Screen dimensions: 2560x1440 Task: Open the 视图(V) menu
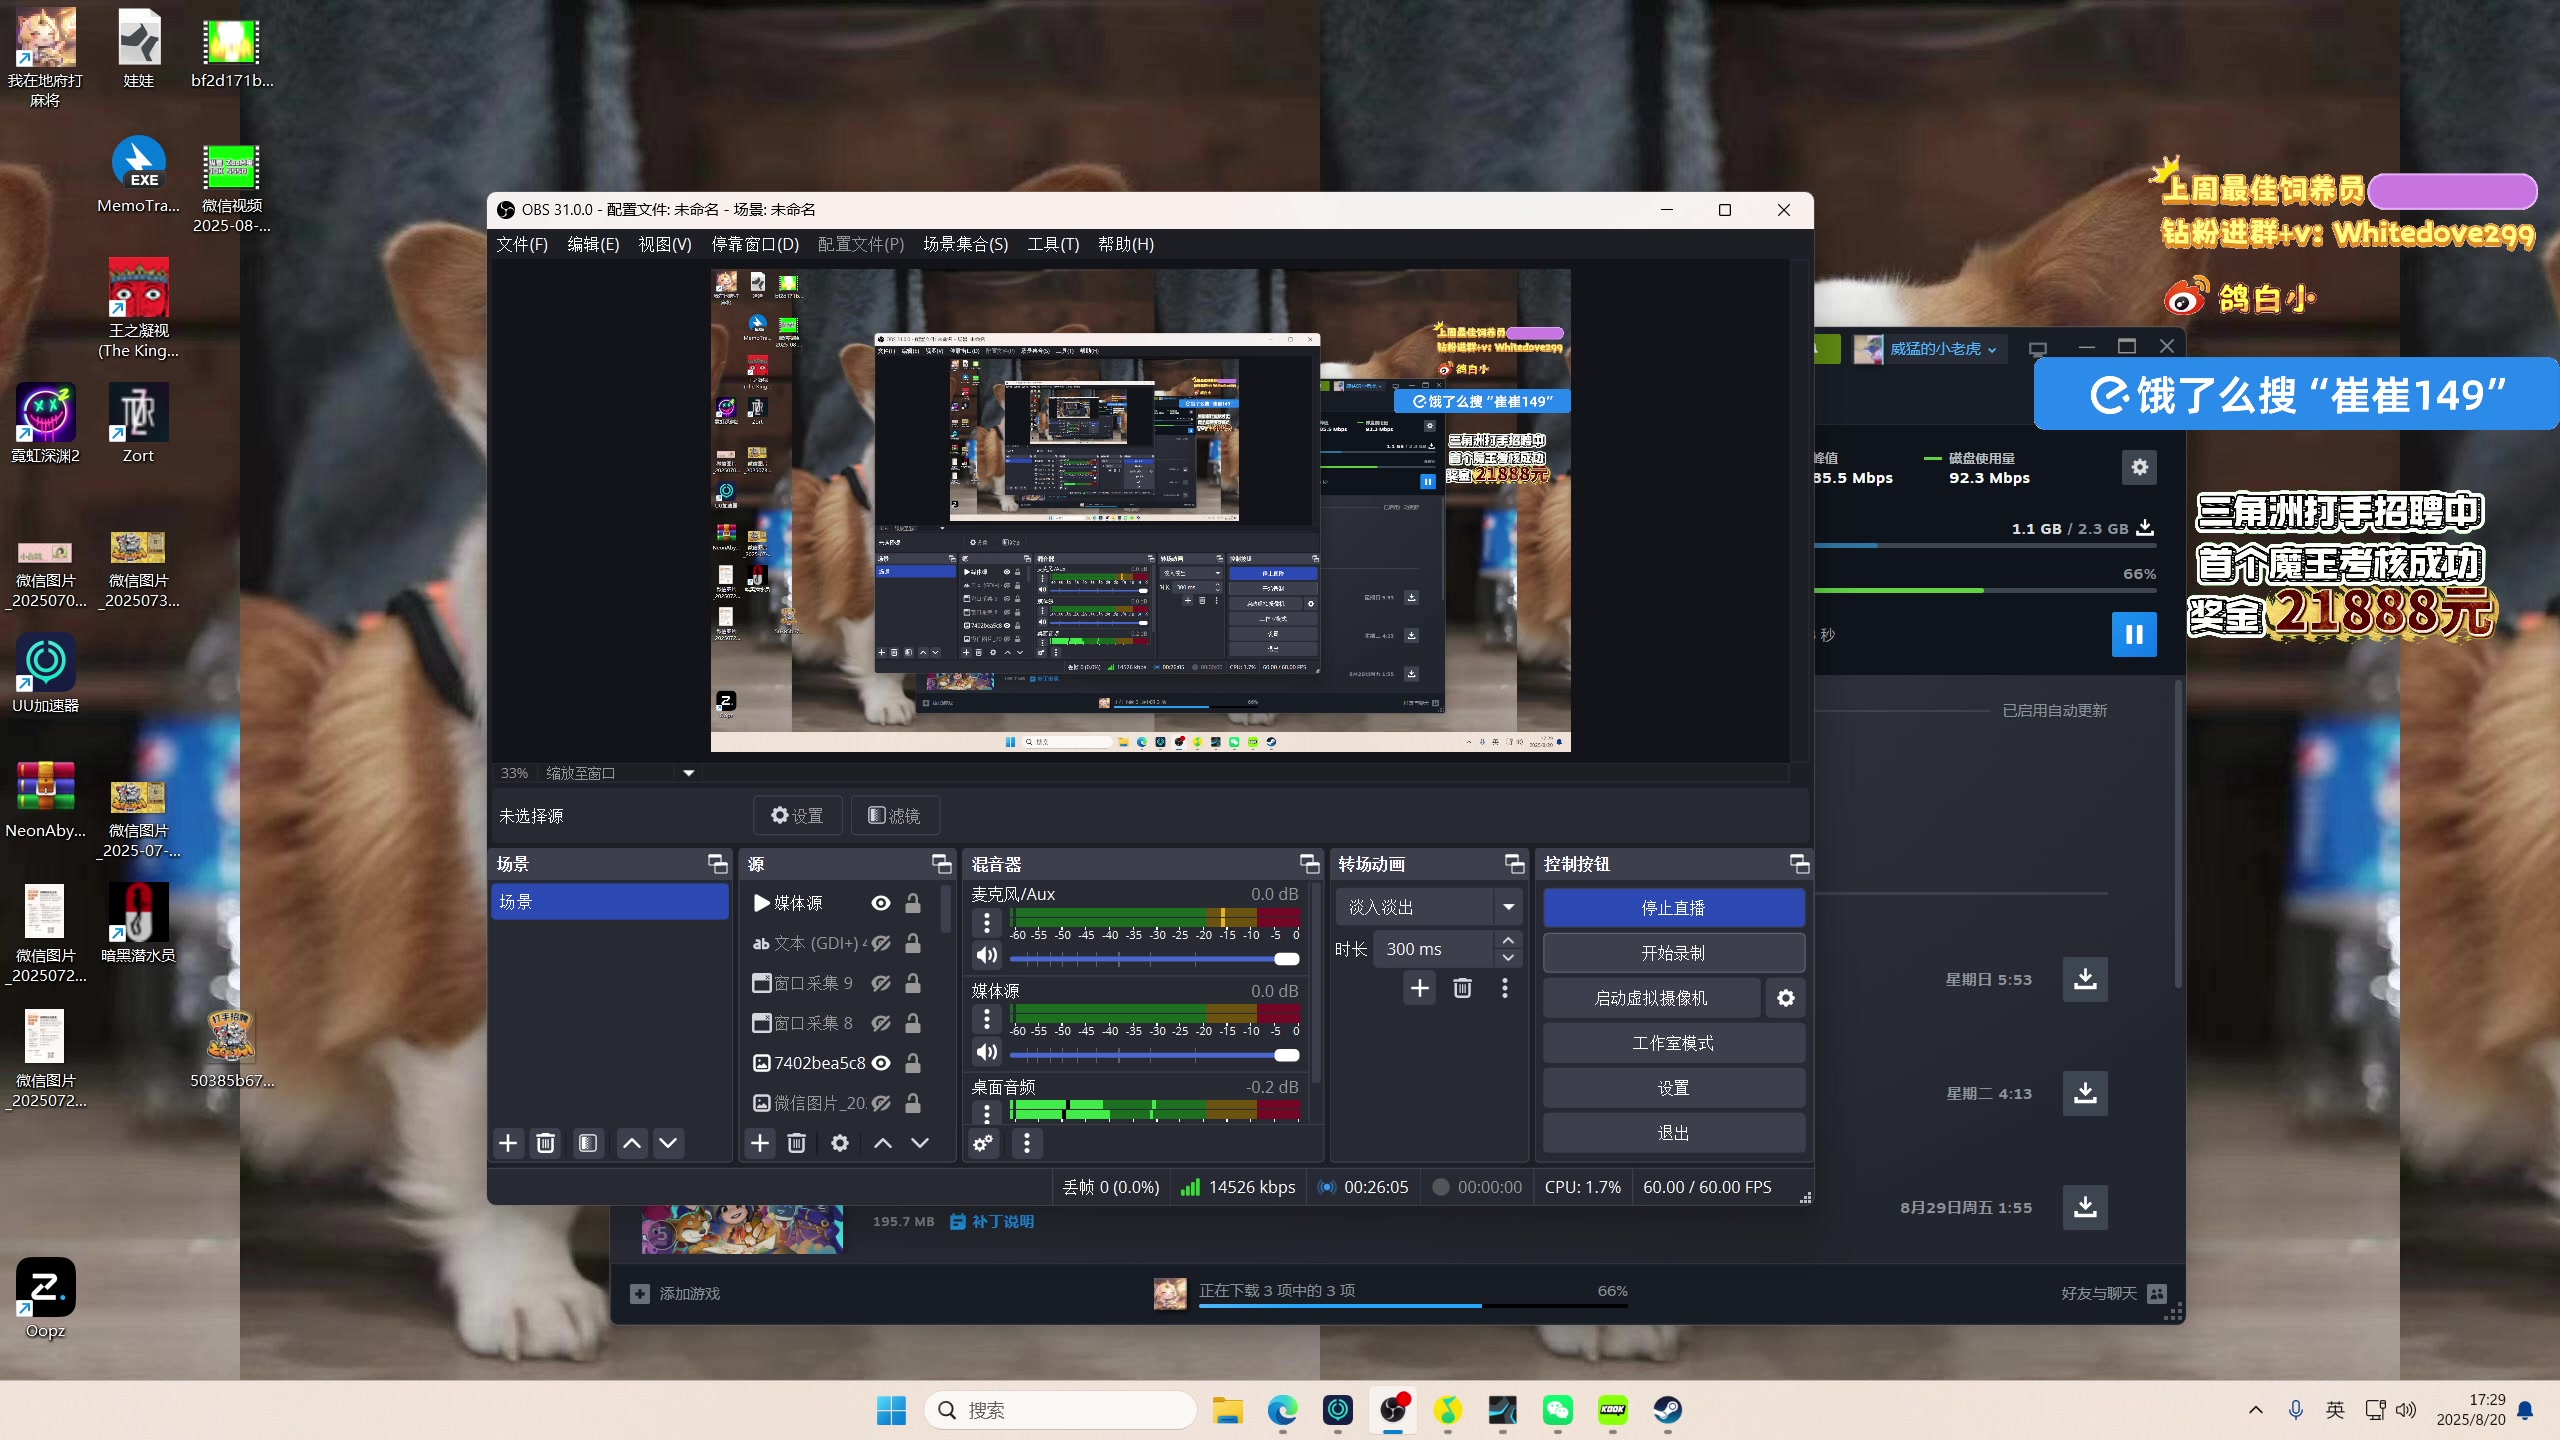(665, 244)
